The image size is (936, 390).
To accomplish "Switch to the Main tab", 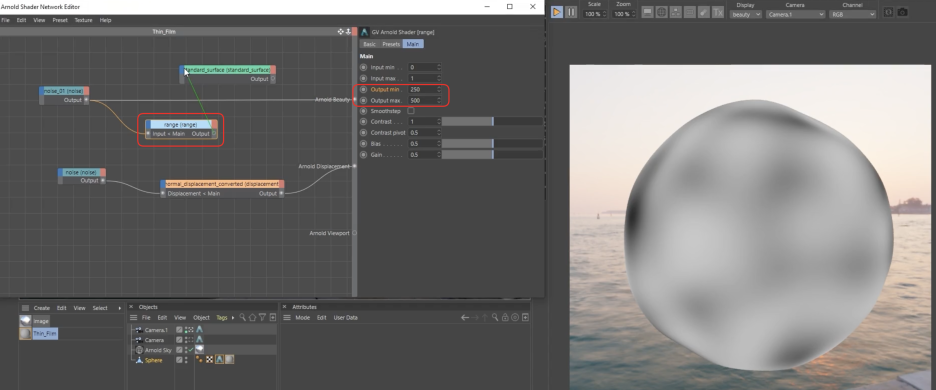I will point(413,44).
